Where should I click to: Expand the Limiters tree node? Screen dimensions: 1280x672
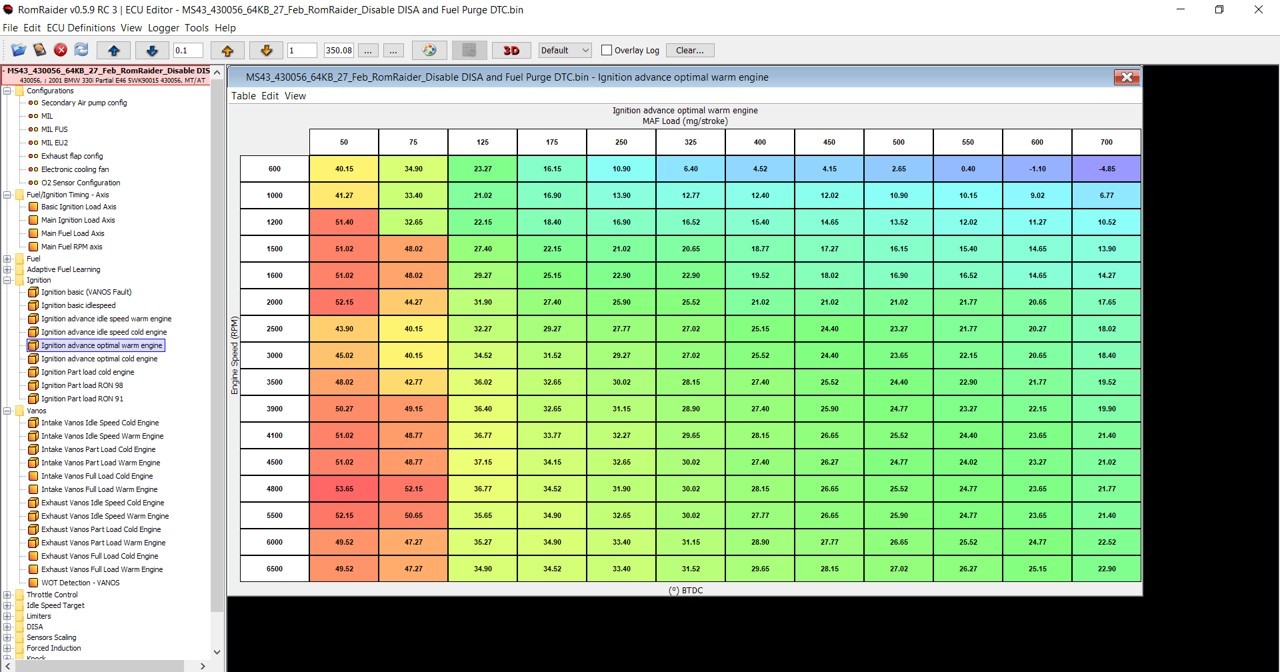point(7,616)
